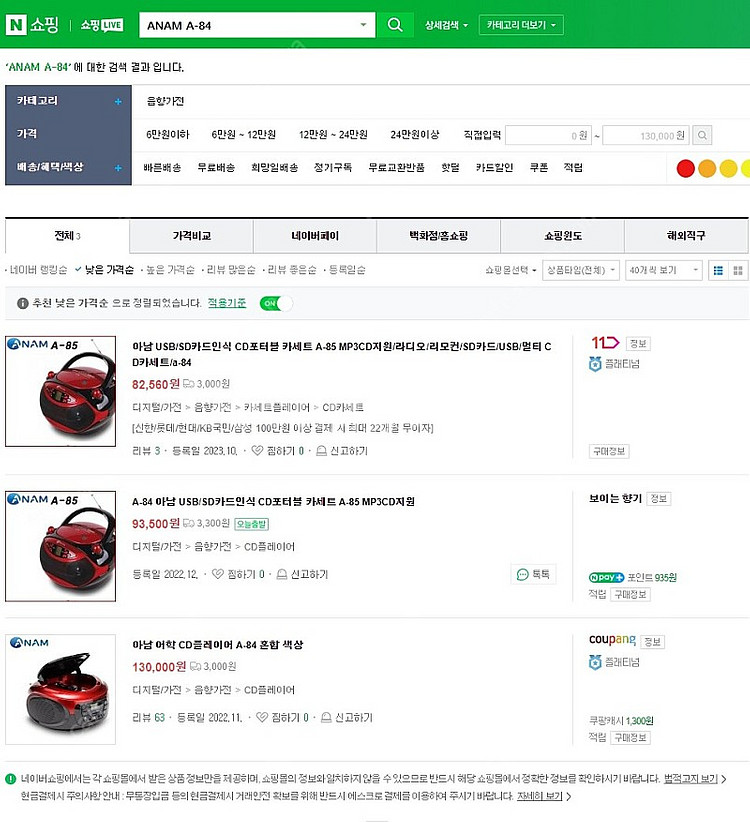Switch to list view icon
750x822 pixels.
pyautogui.click(x=718, y=271)
